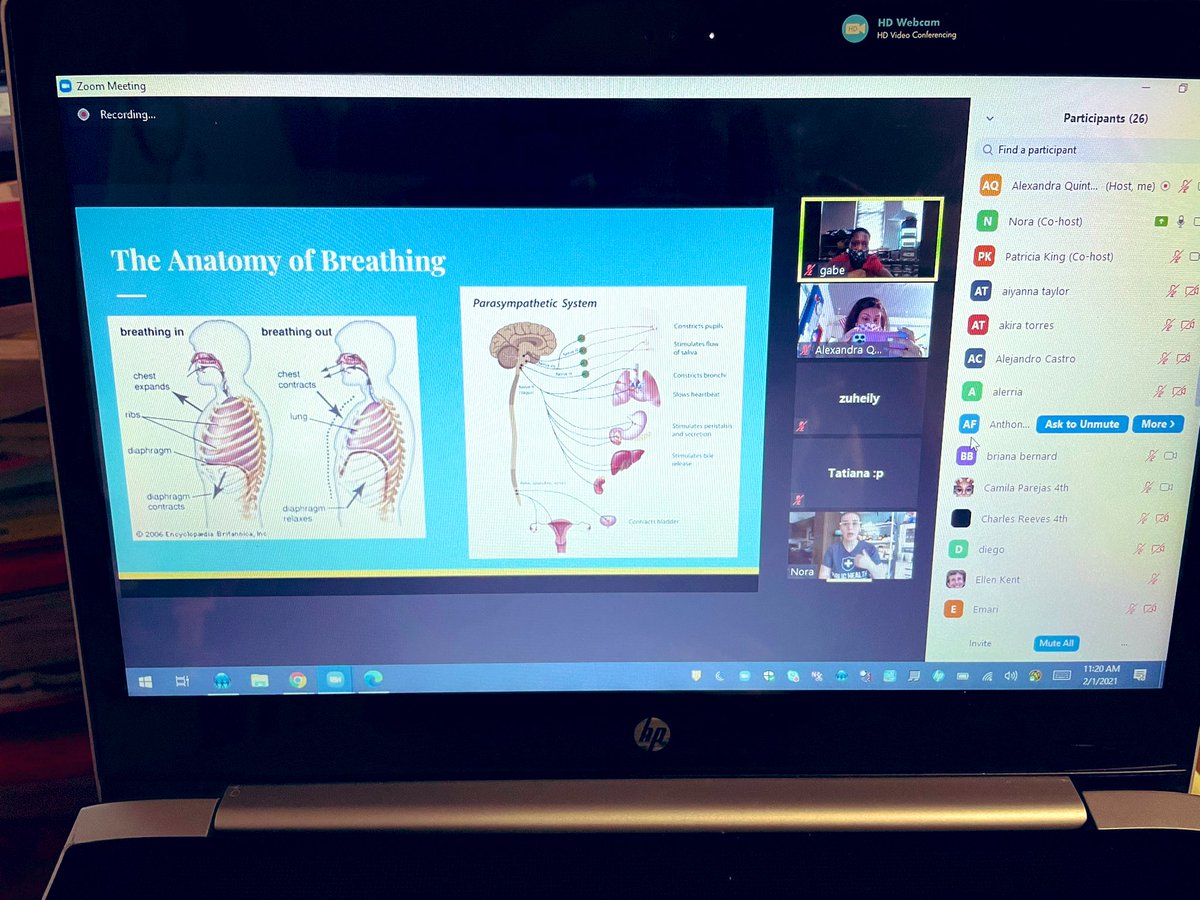Click akira torres's red AT avatar
The width and height of the screenshot is (1200, 900).
(x=977, y=325)
